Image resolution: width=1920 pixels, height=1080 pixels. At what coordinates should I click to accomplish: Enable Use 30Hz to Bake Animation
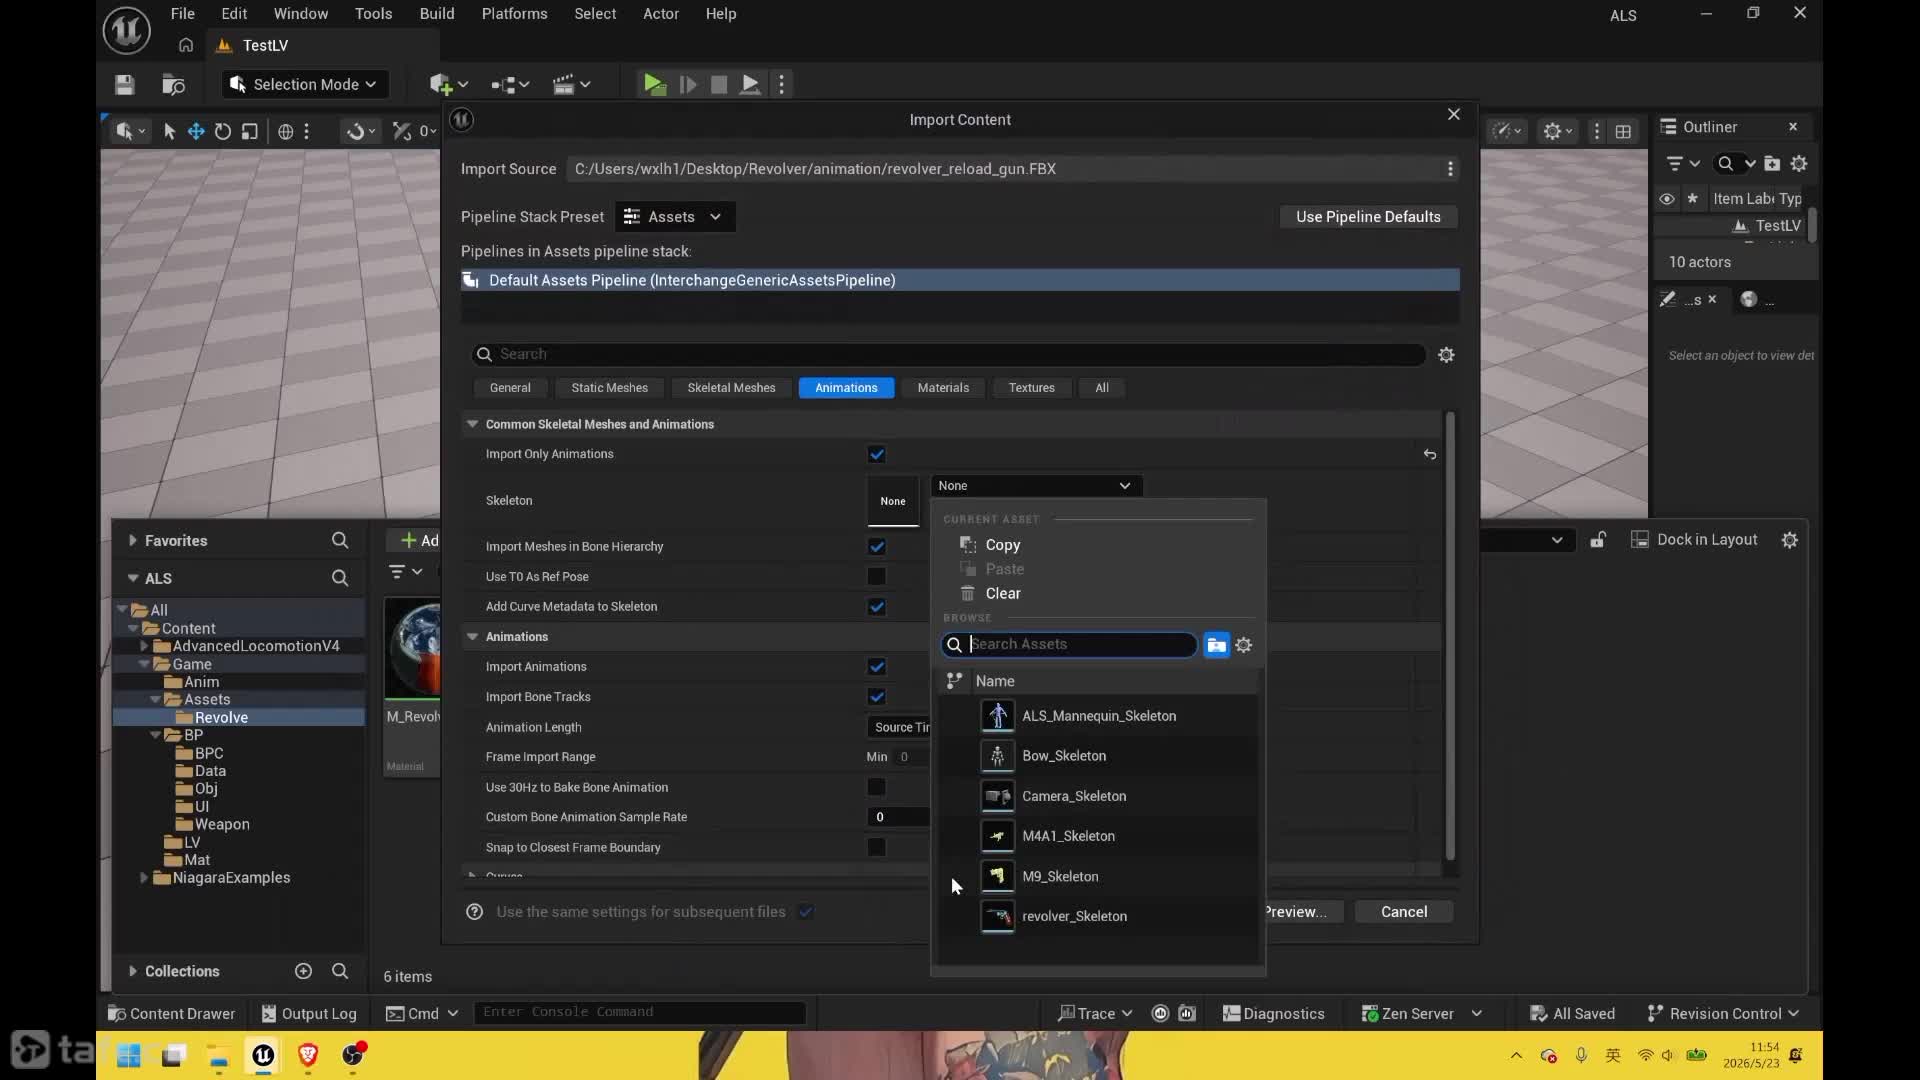(877, 788)
